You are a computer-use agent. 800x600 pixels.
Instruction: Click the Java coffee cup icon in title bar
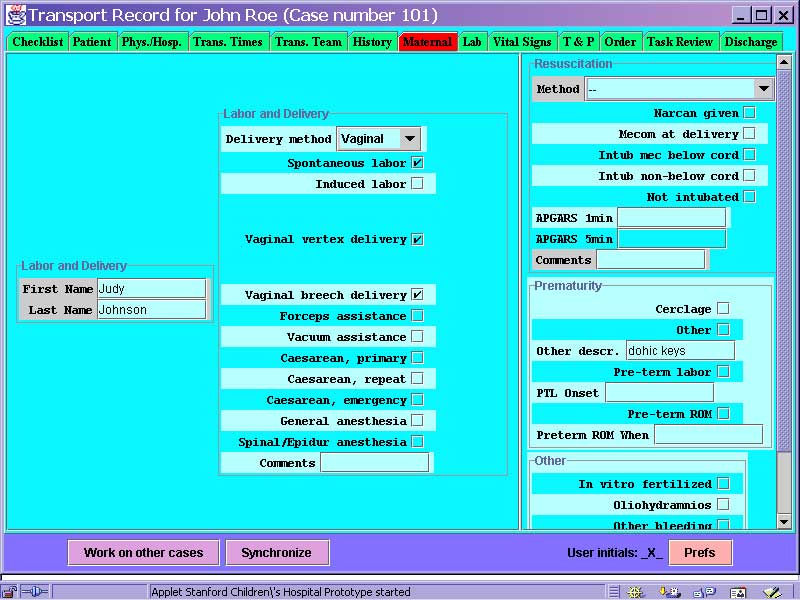coord(15,15)
